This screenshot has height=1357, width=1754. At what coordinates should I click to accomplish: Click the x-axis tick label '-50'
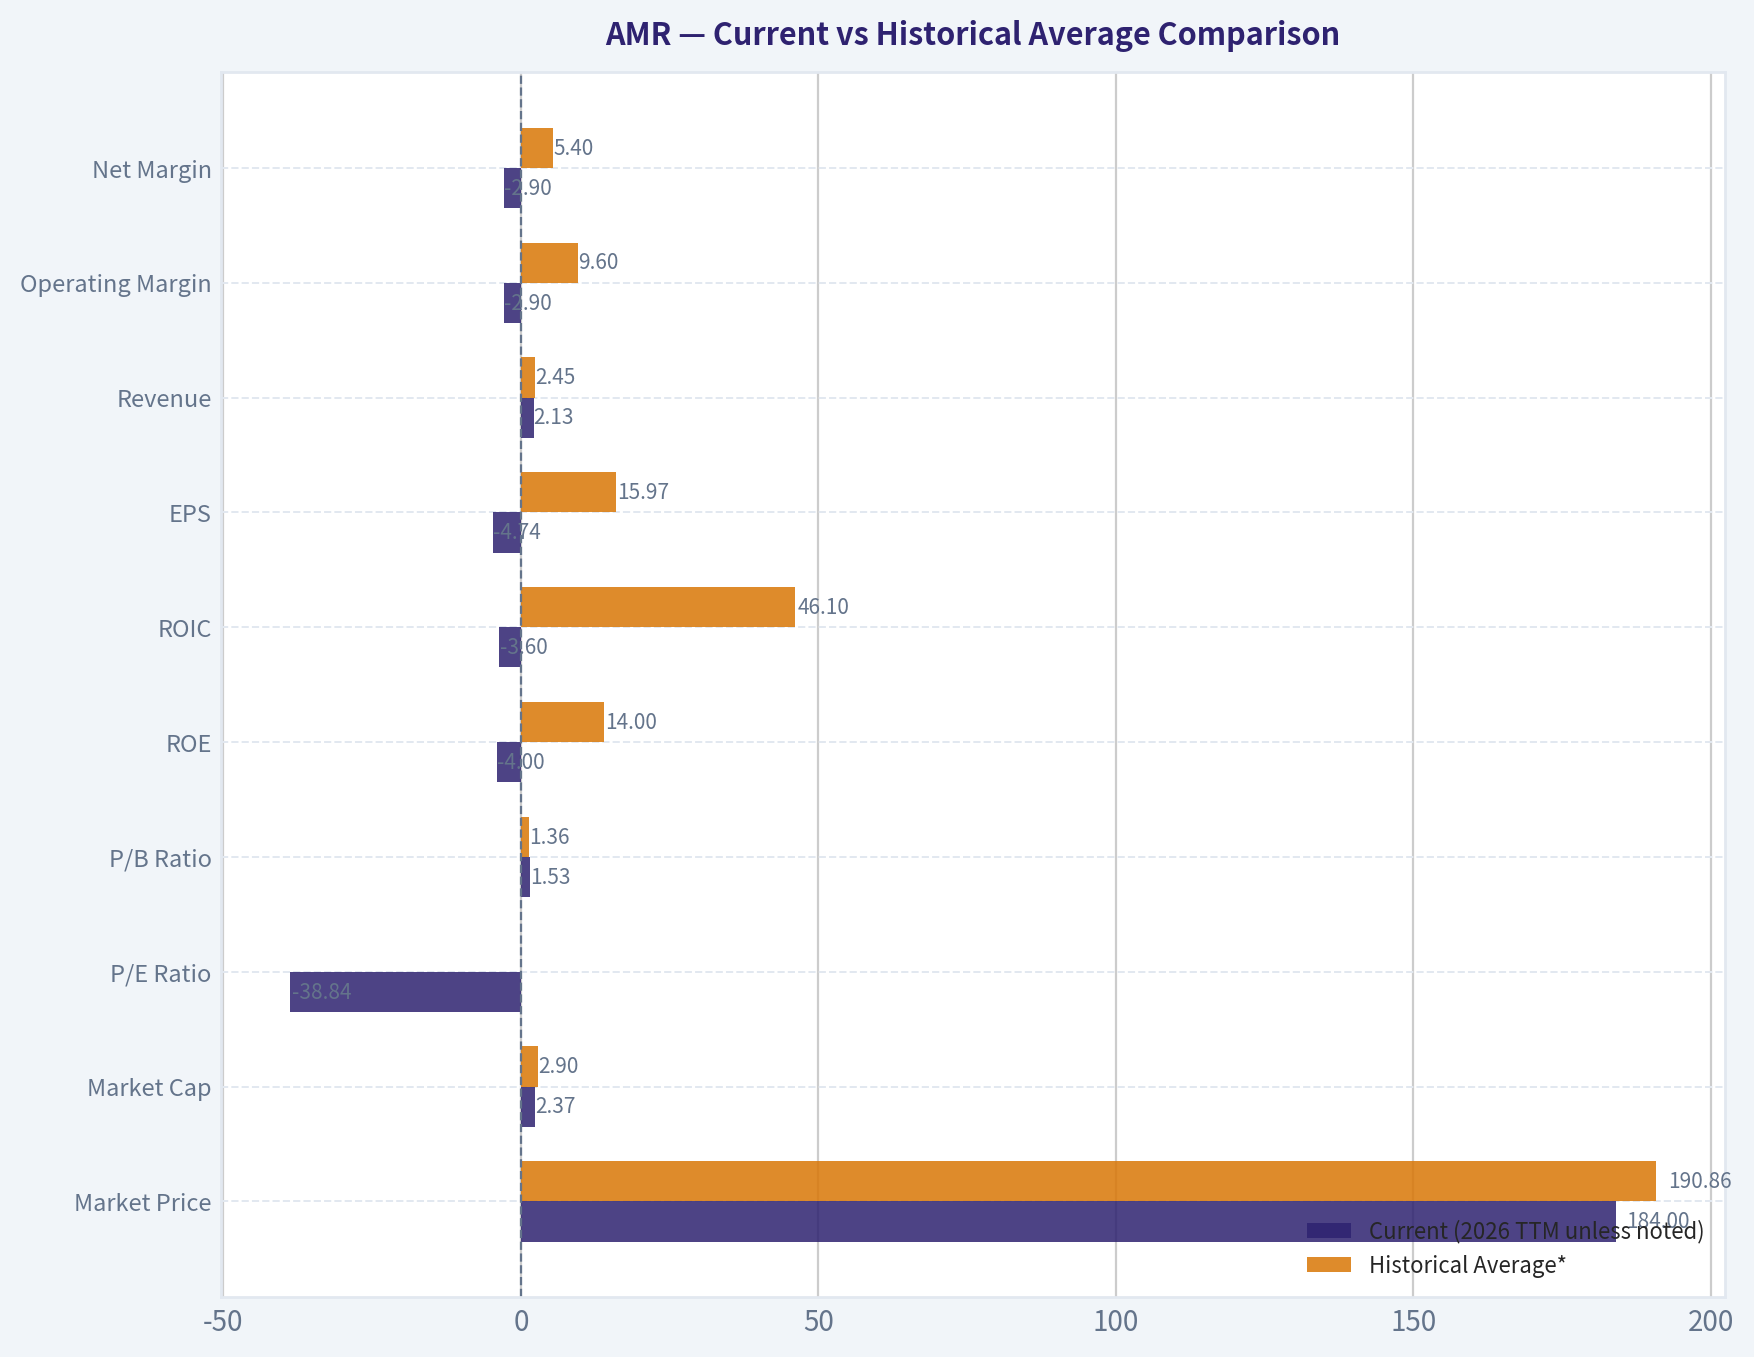pyautogui.click(x=222, y=1322)
